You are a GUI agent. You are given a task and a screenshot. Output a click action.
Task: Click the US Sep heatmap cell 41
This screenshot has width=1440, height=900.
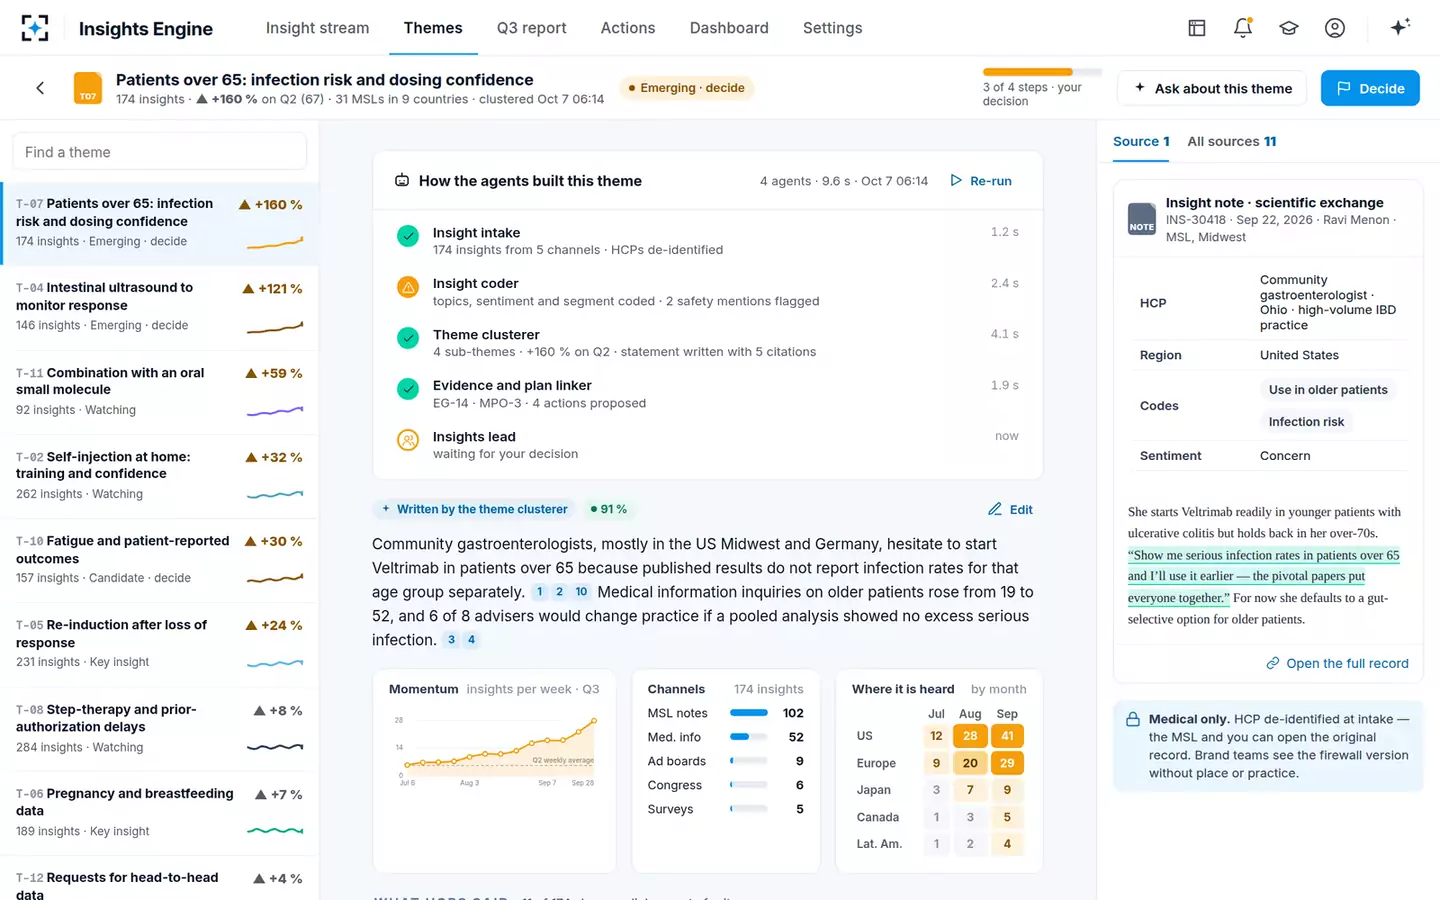pos(1007,736)
